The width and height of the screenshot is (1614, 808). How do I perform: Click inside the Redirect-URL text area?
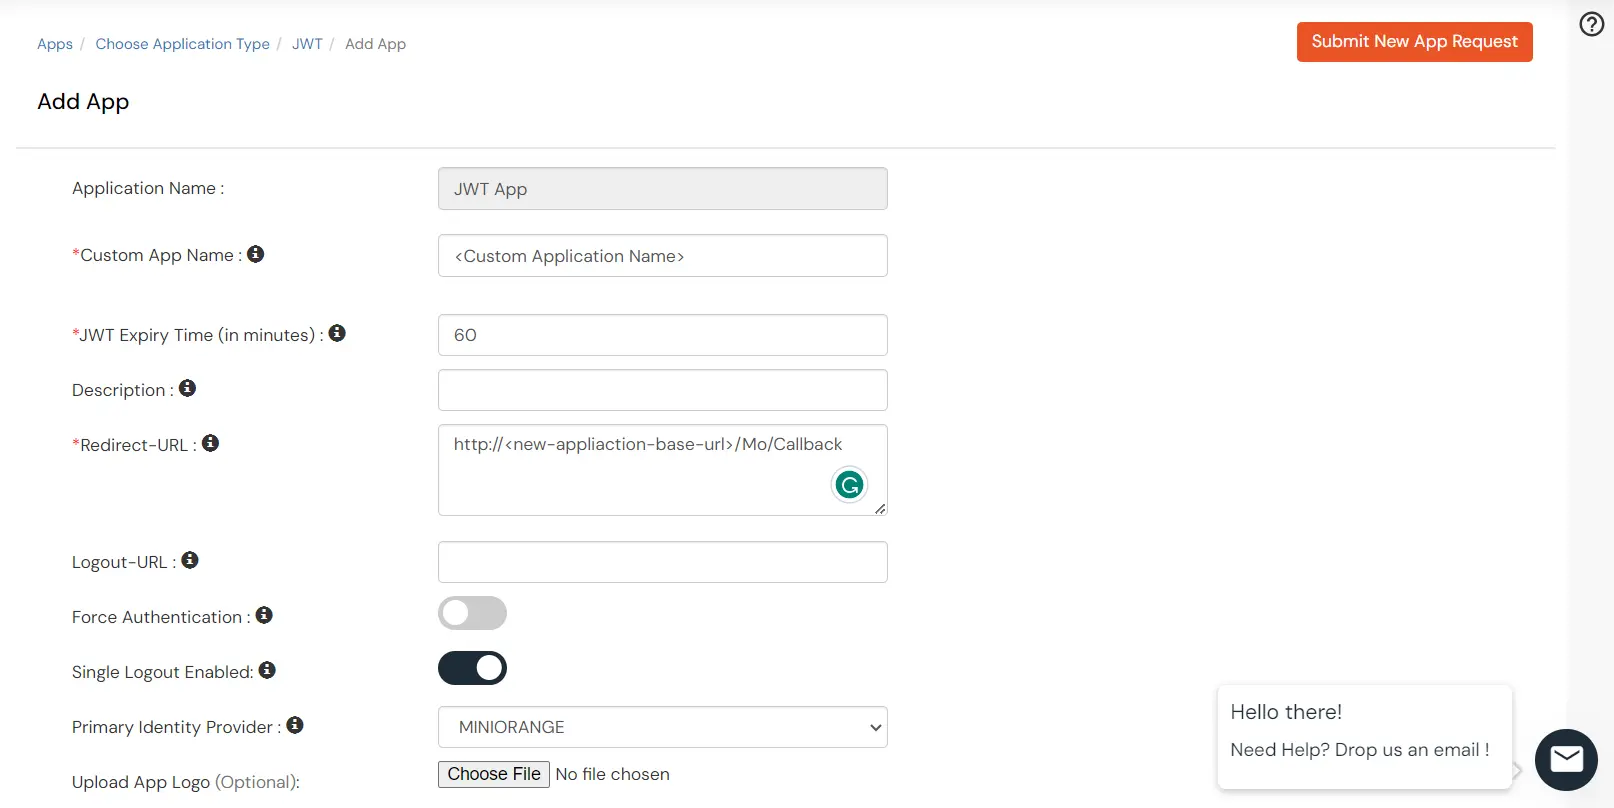[663, 470]
